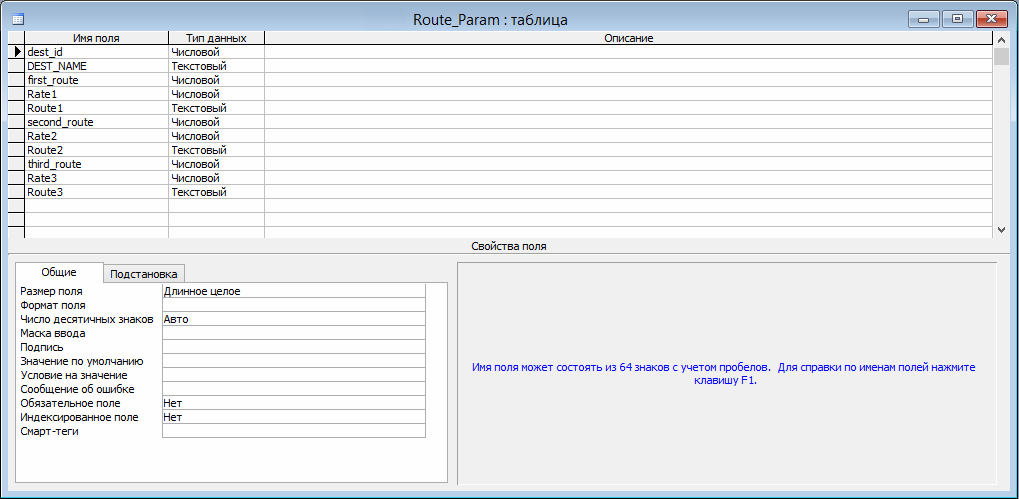Image resolution: width=1019 pixels, height=499 pixels.
Task: Open data type dropdown for DEST_NAME
Action: (216, 66)
